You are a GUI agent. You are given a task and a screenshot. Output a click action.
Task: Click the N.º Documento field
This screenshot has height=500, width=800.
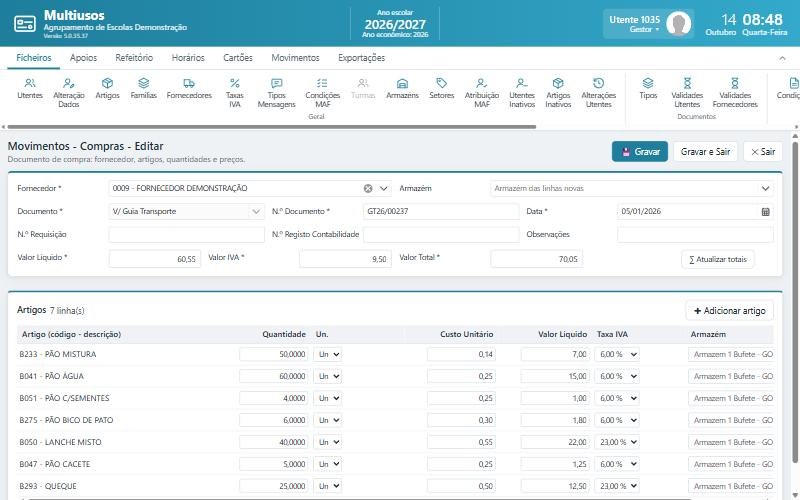point(441,211)
